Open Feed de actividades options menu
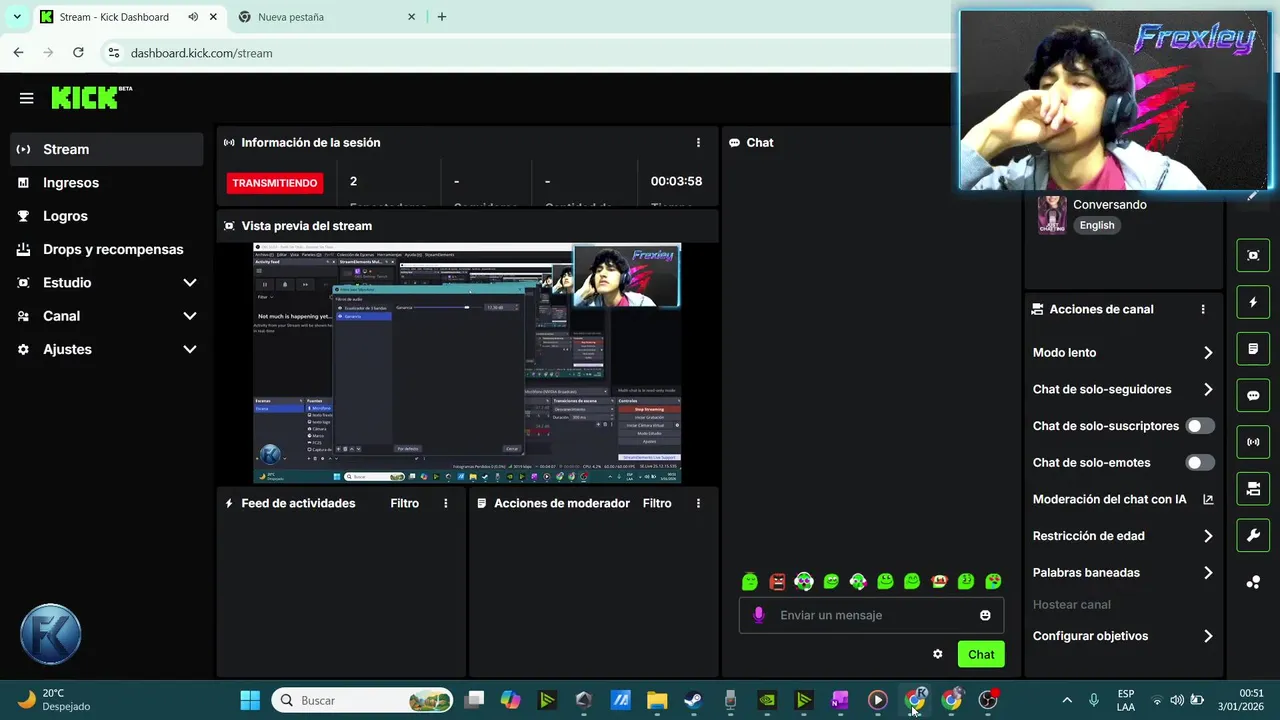Screen dimensions: 1280x720 coord(446,503)
